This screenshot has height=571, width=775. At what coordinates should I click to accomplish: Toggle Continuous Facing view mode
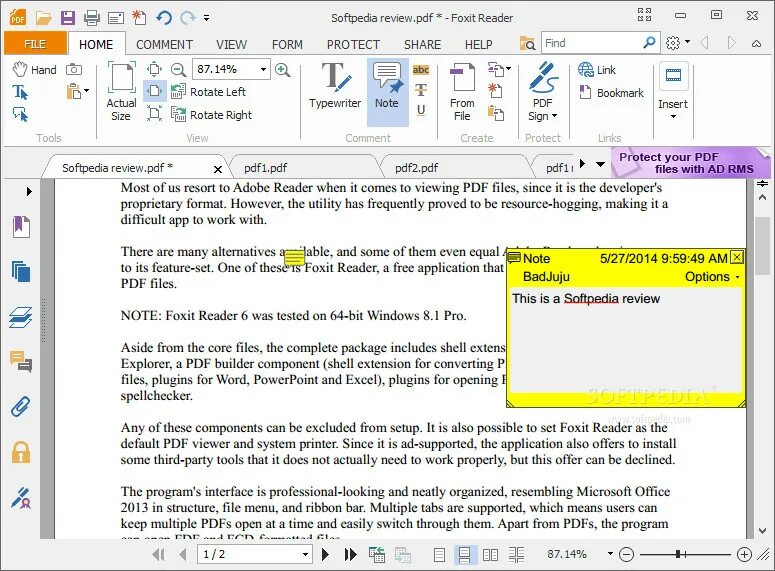click(517, 555)
